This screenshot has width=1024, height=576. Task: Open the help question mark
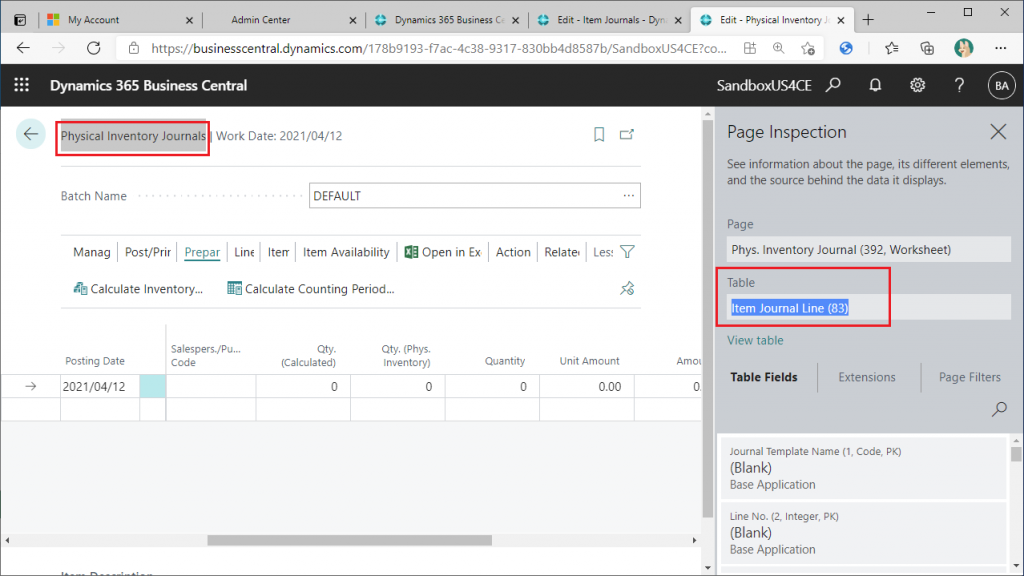(959, 85)
